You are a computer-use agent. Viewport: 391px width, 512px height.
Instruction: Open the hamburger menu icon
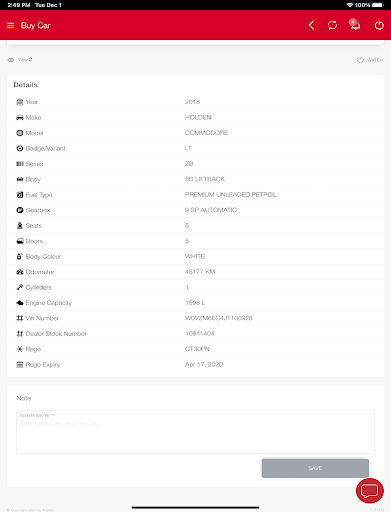[x=11, y=26]
